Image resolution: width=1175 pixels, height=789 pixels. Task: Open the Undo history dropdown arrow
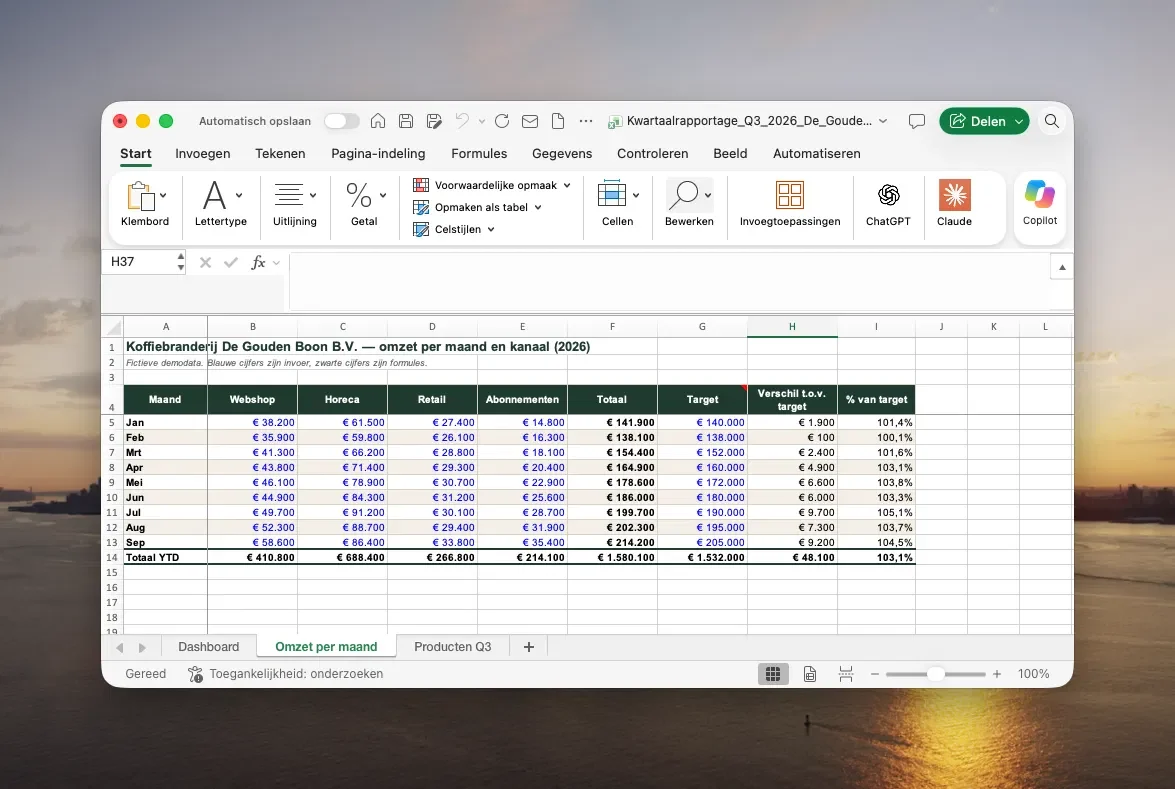(481, 121)
